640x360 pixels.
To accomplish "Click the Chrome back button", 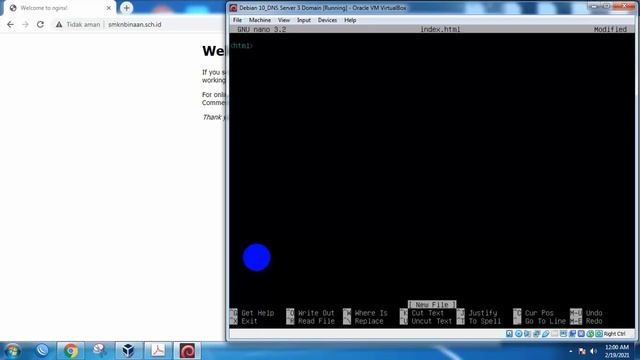I will coord(11,24).
